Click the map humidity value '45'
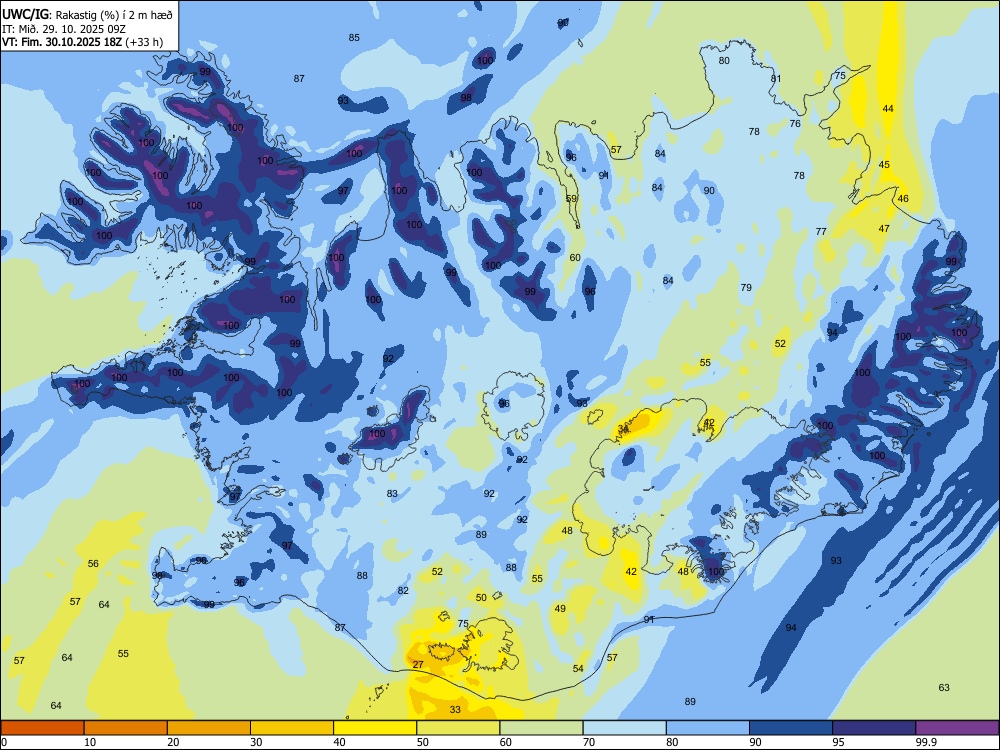Screen dimensions: 1000x750 (884, 165)
